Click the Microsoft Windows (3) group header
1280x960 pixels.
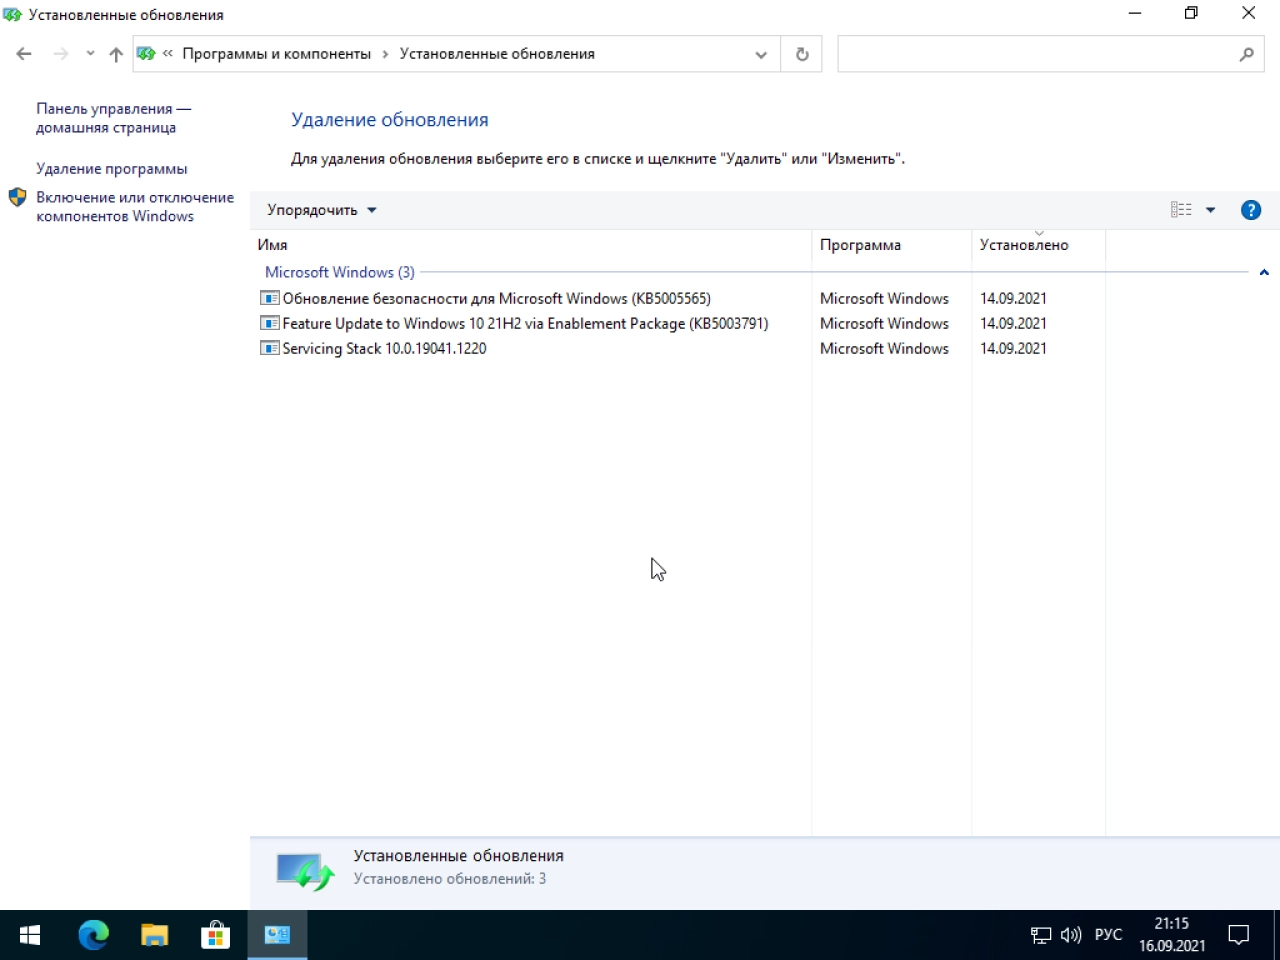point(340,272)
